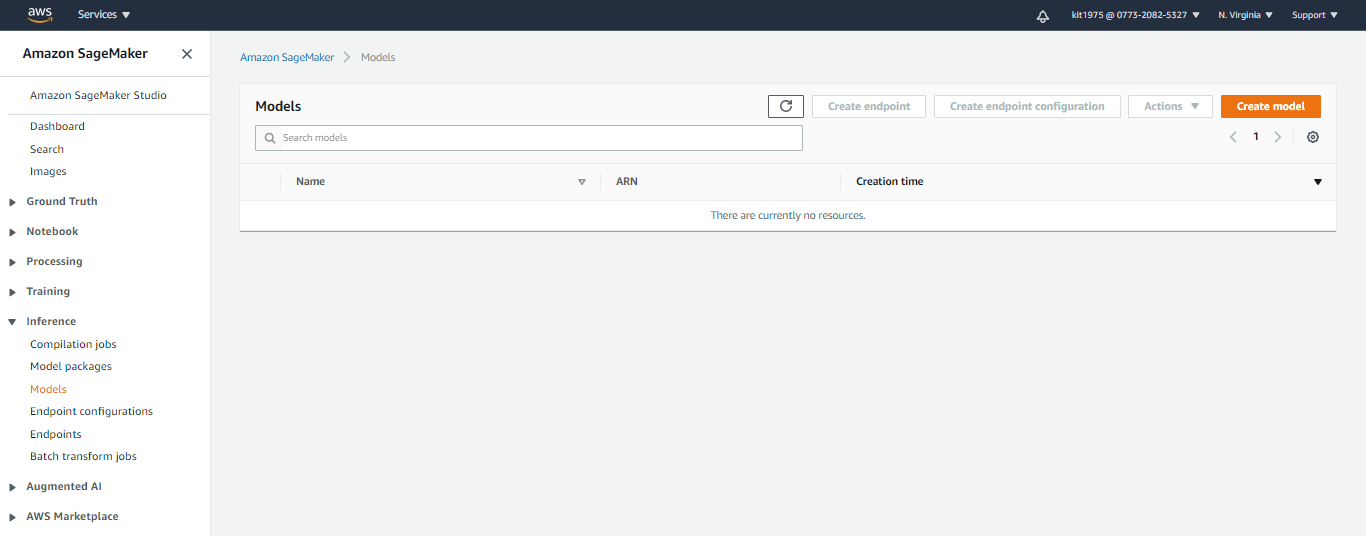Open Model packages
The width and height of the screenshot is (1366, 536).
pyautogui.click(x=71, y=366)
